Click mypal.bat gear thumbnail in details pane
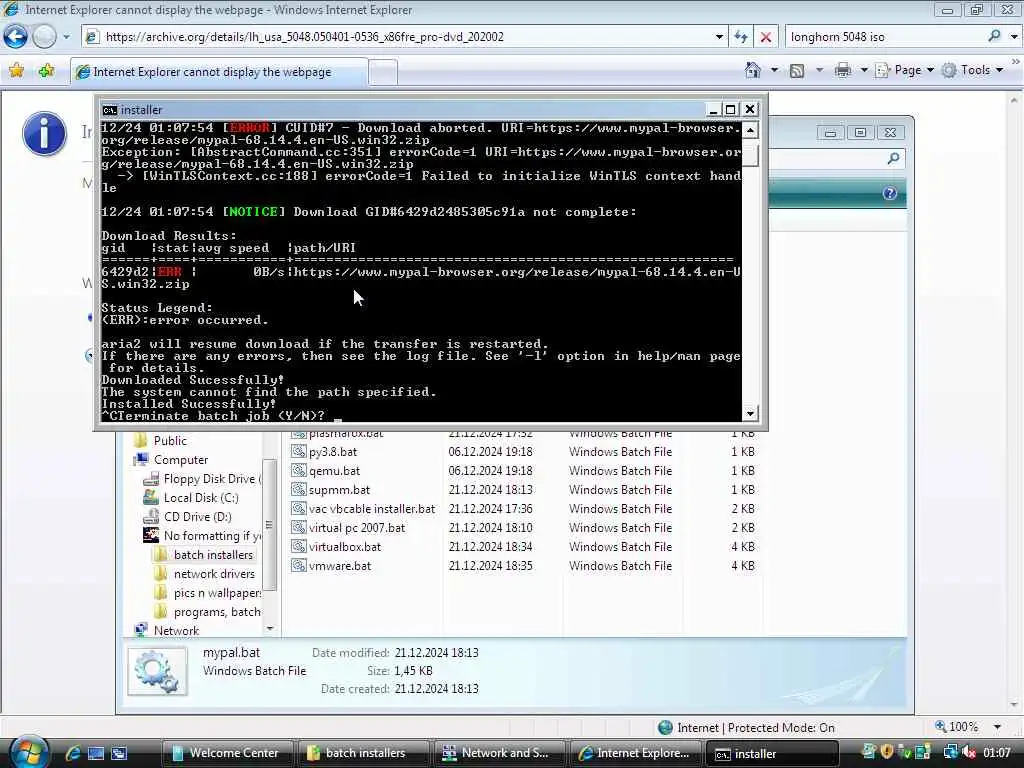This screenshot has height=768, width=1024. 157,671
